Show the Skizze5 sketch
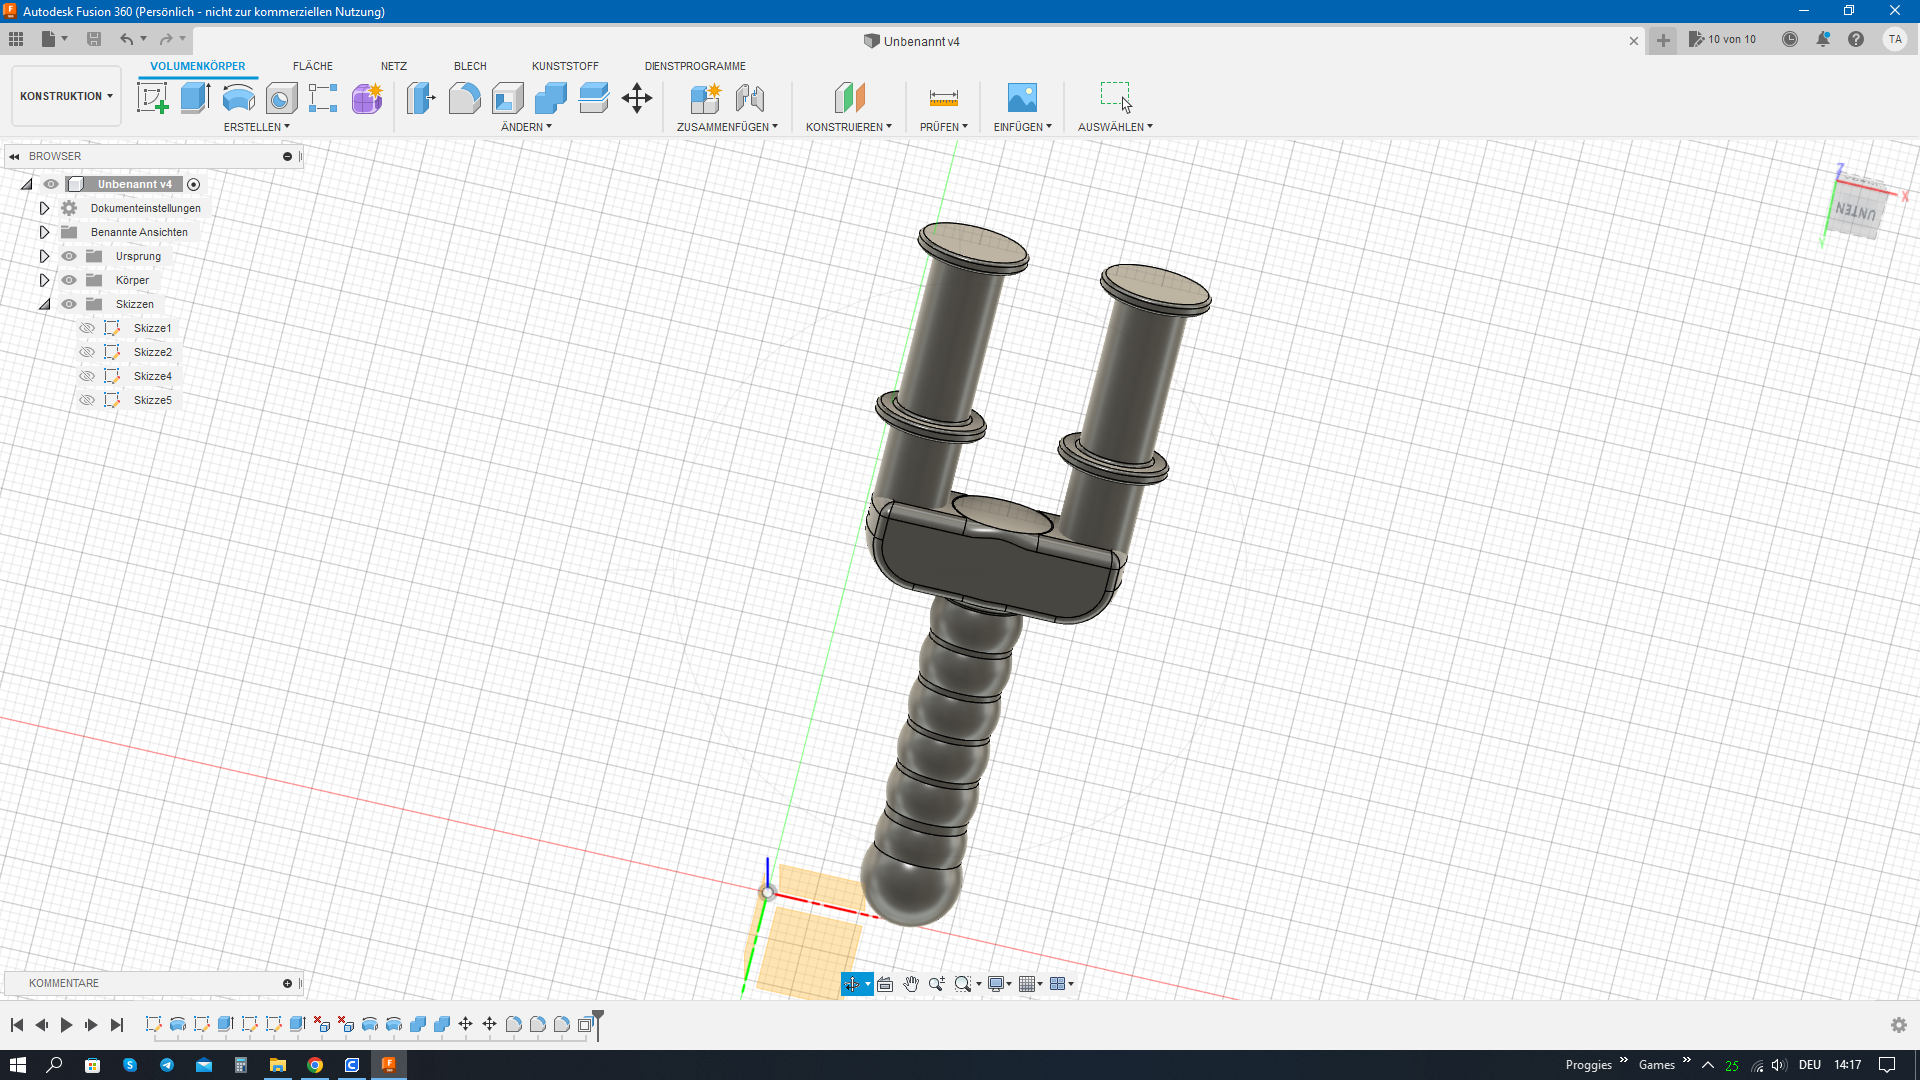The width and height of the screenshot is (1920, 1080). 87,400
